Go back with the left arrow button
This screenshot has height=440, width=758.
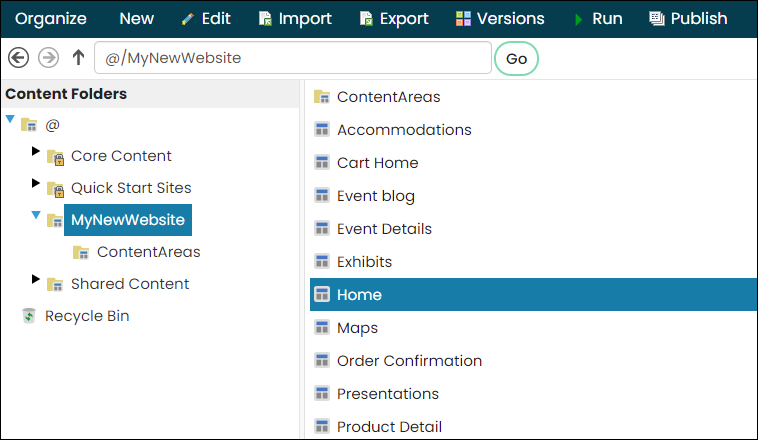[18, 58]
